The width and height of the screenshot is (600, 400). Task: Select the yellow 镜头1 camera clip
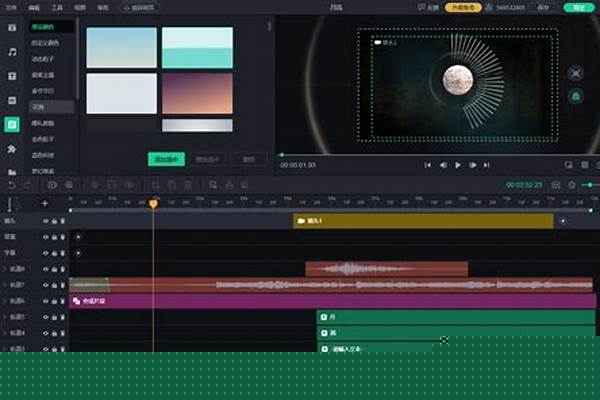coord(423,221)
